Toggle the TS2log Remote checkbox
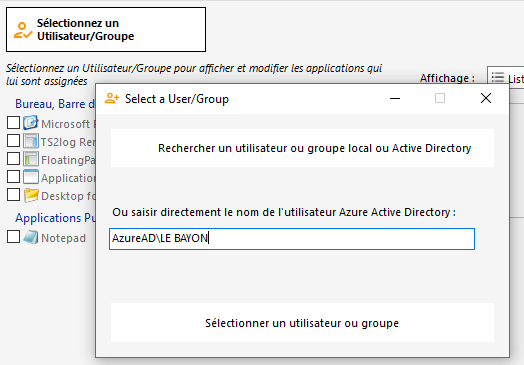524x365 pixels. coord(13,140)
